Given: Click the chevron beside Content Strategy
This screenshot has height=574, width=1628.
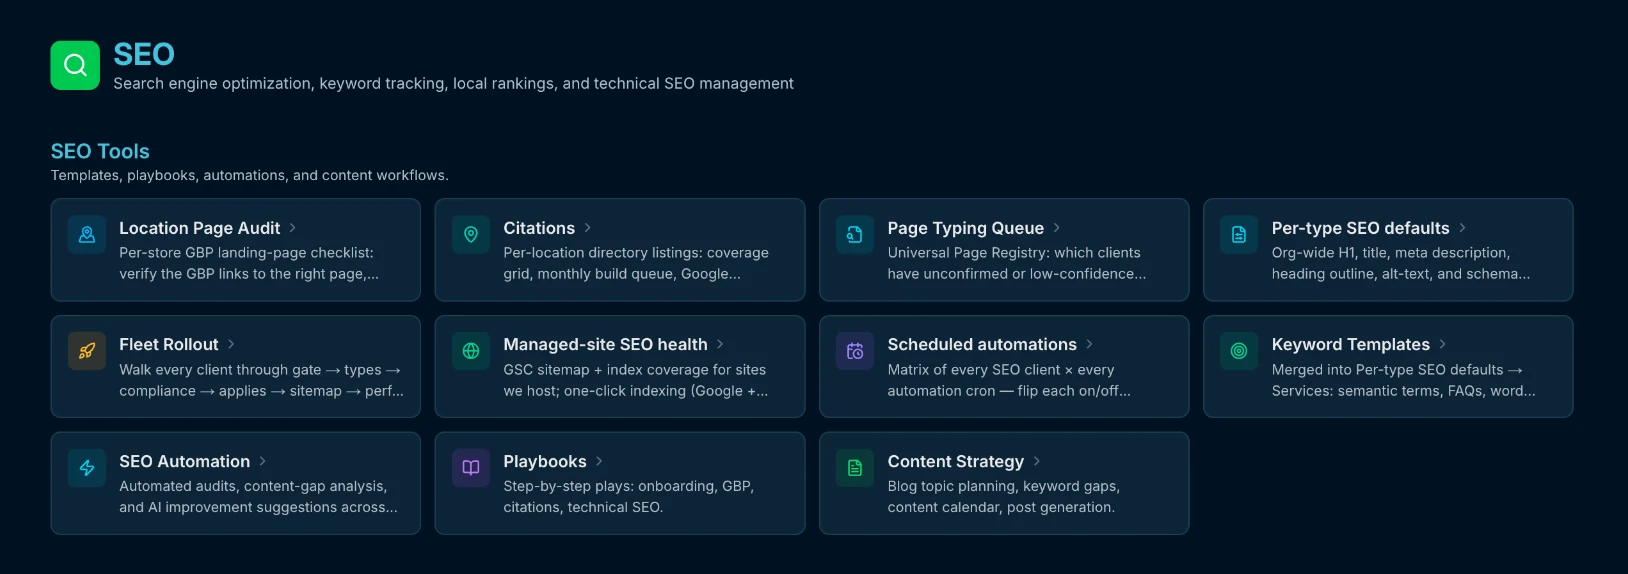Looking at the screenshot, I should (1036, 461).
